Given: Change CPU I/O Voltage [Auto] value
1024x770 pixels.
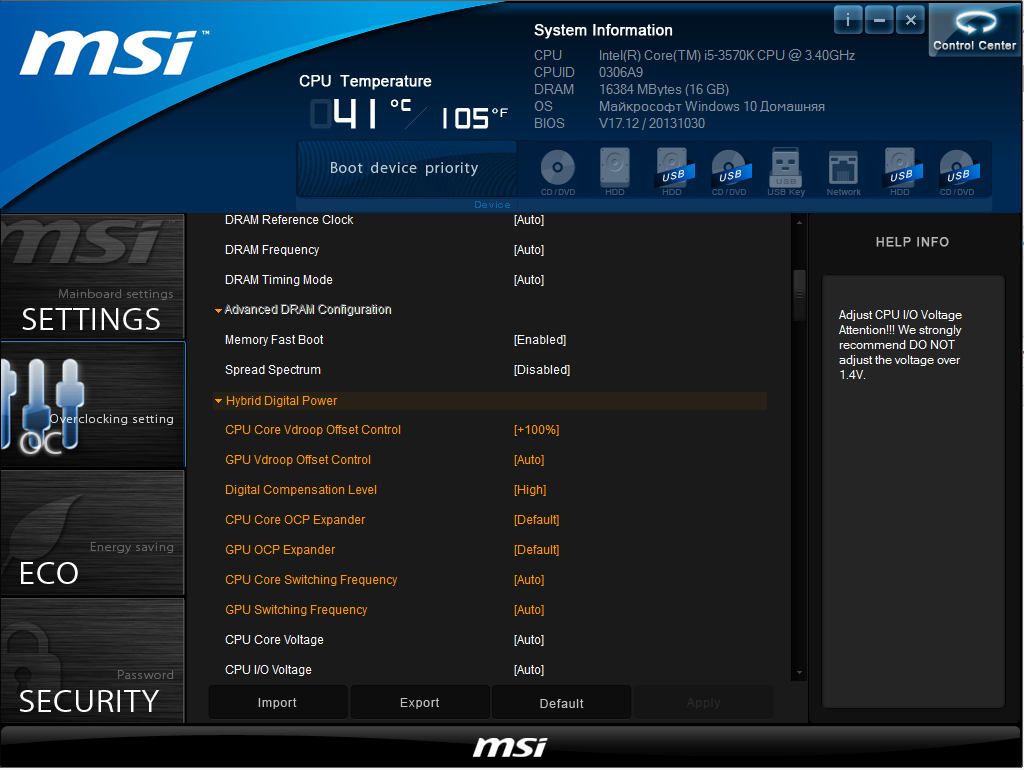Looking at the screenshot, I should pyautogui.click(x=529, y=671).
